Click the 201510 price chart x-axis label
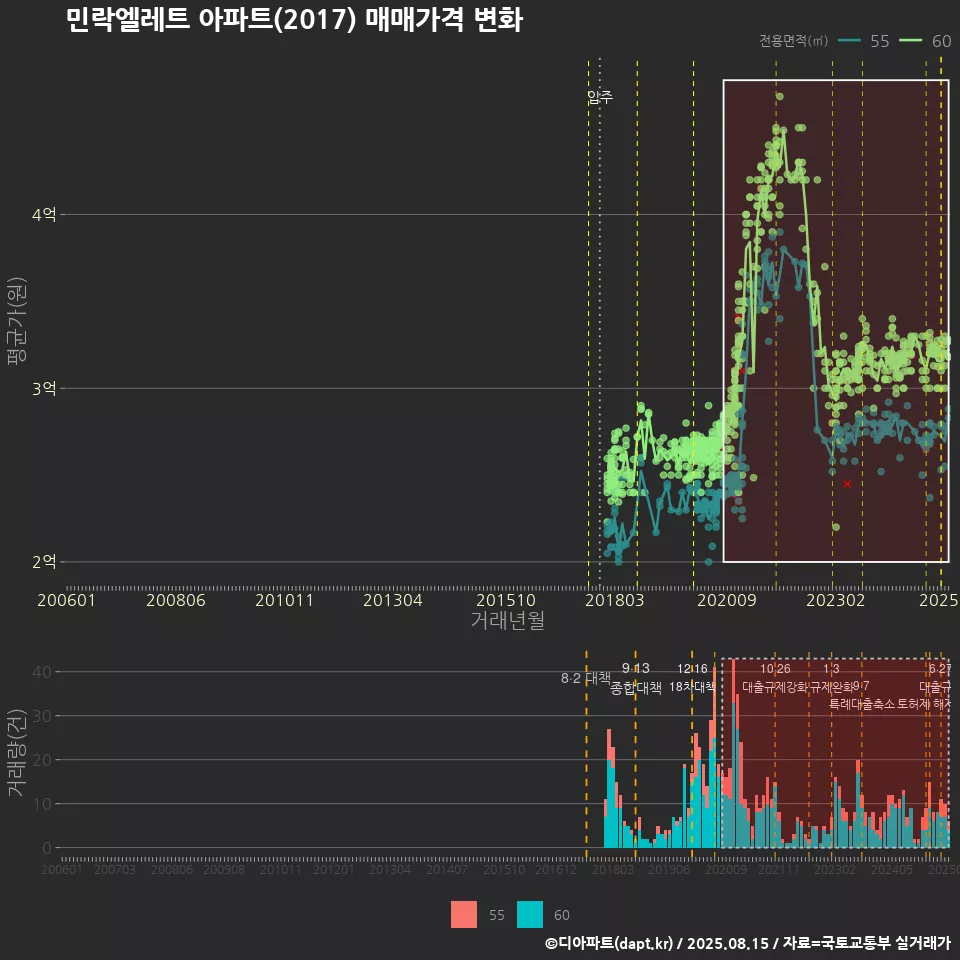 click(506, 600)
